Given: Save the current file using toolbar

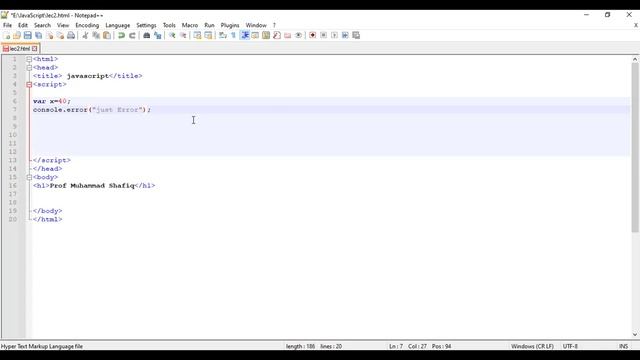Looking at the screenshot, I should coord(27,36).
